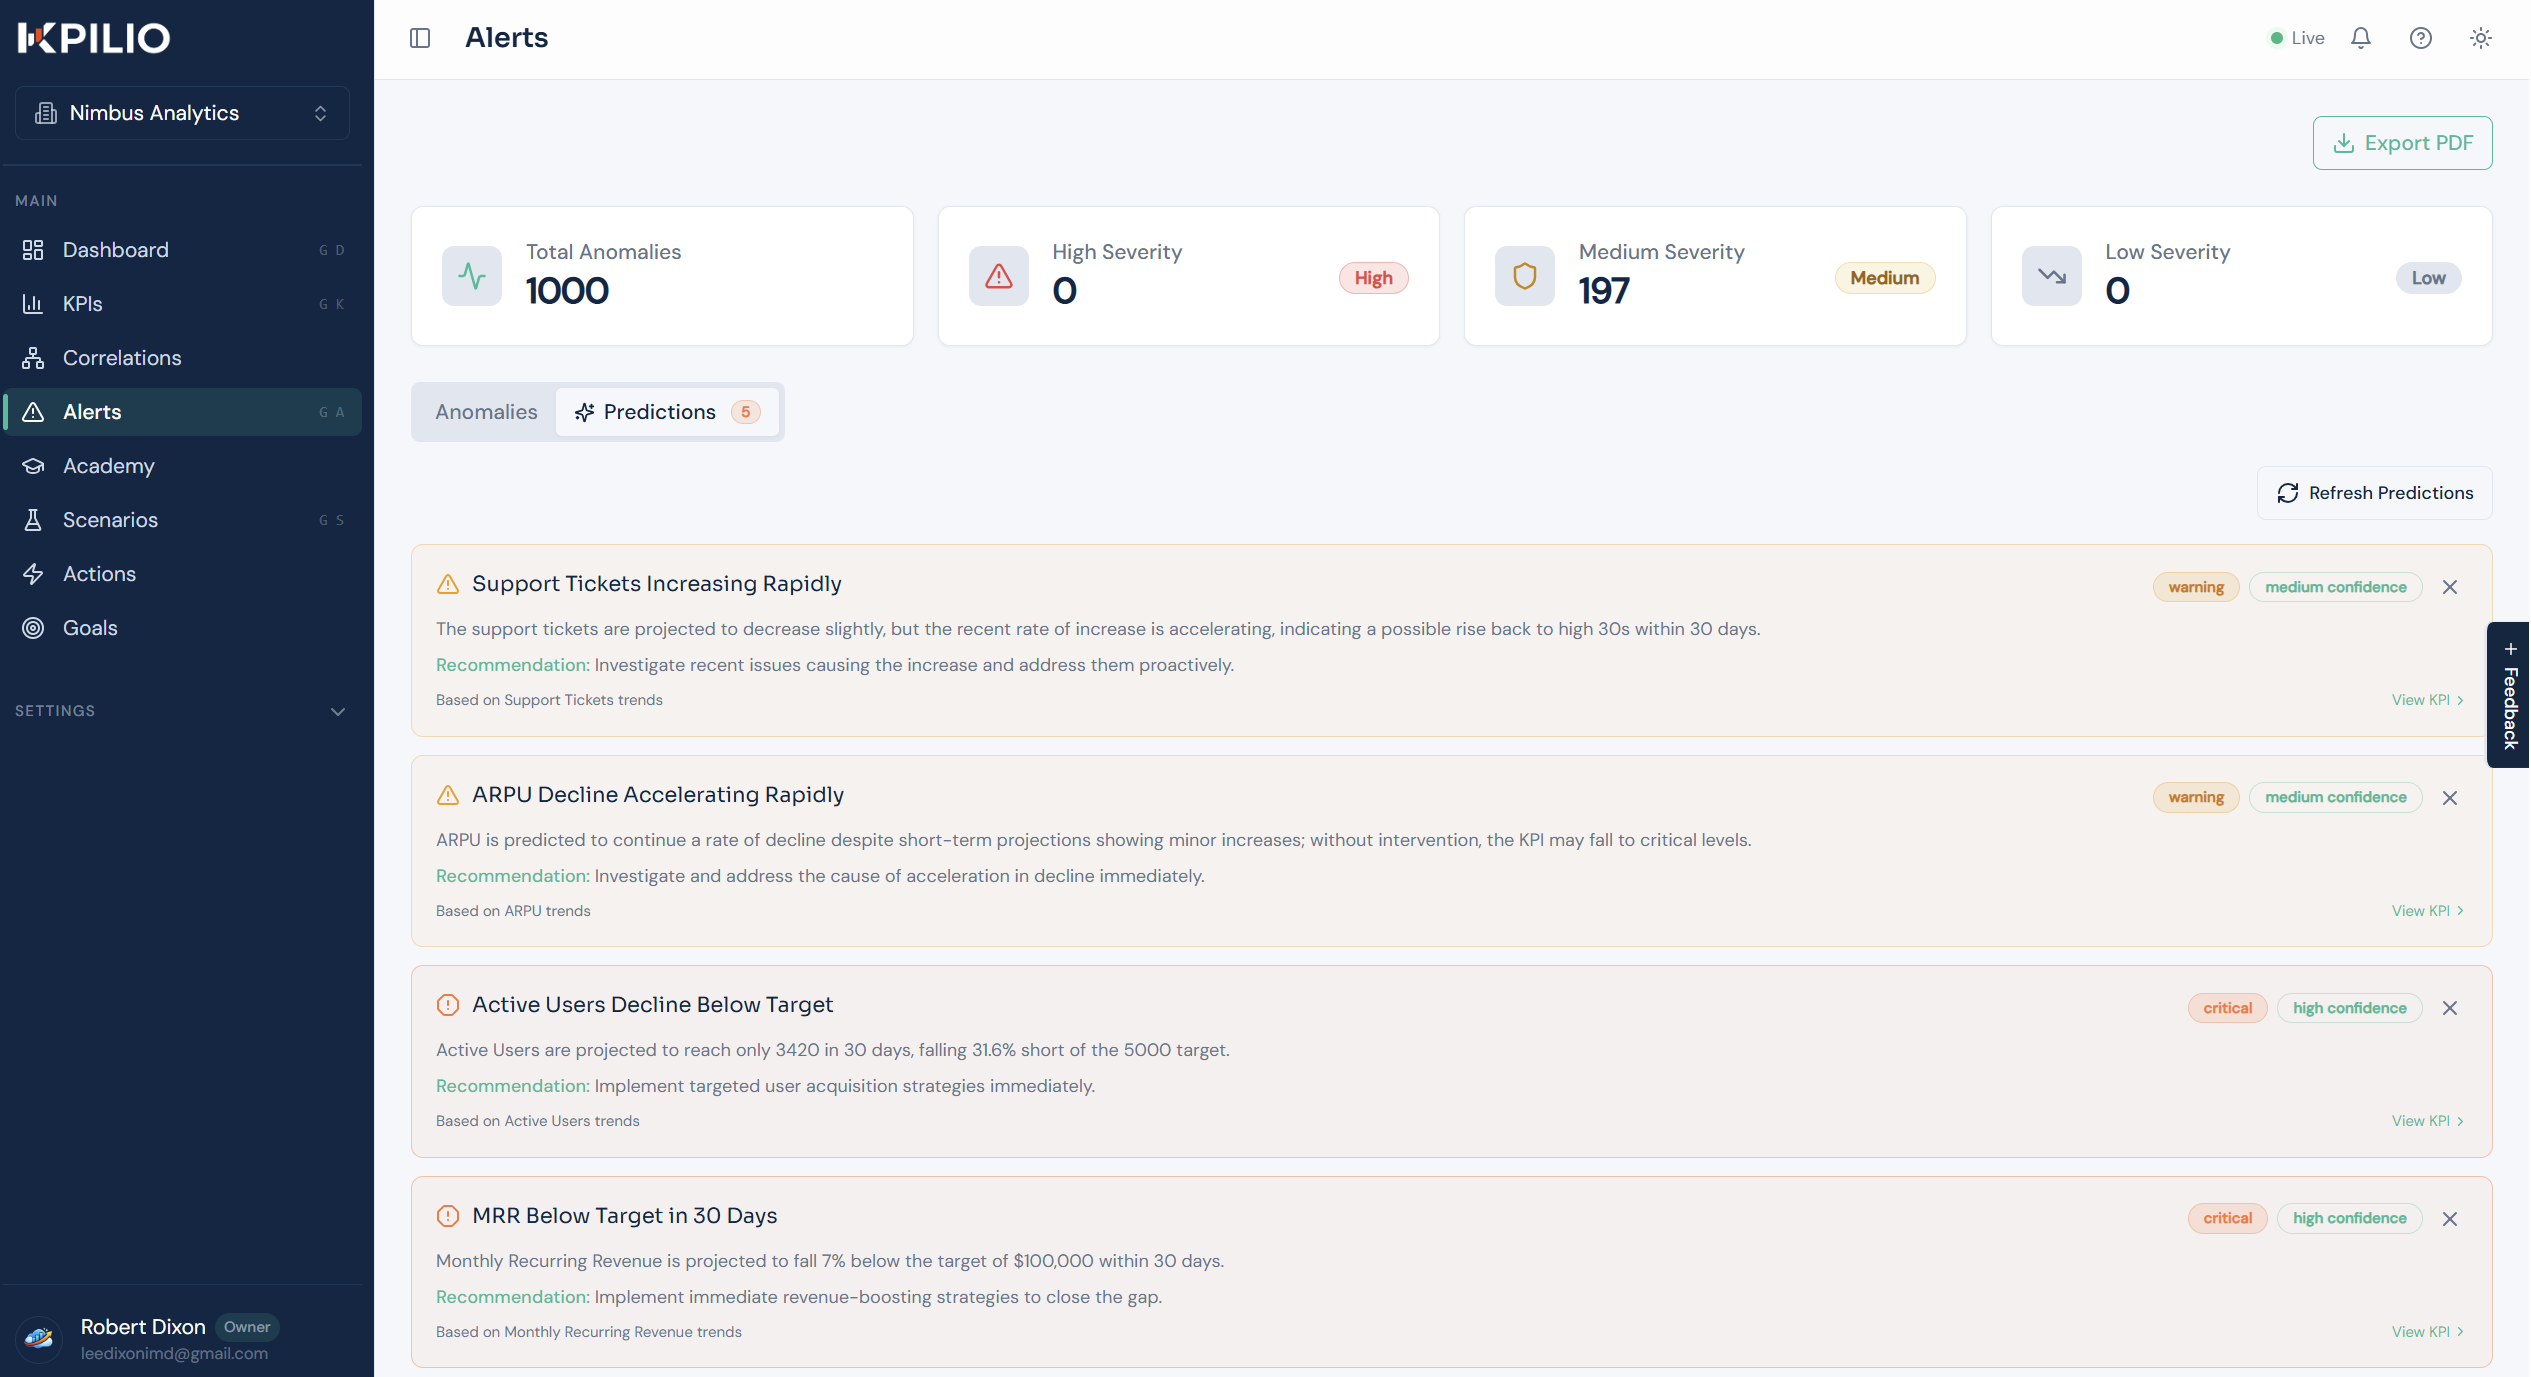Click the warning tag on Support Tickets alert
This screenshot has width=2531, height=1377.
[x=2196, y=587]
